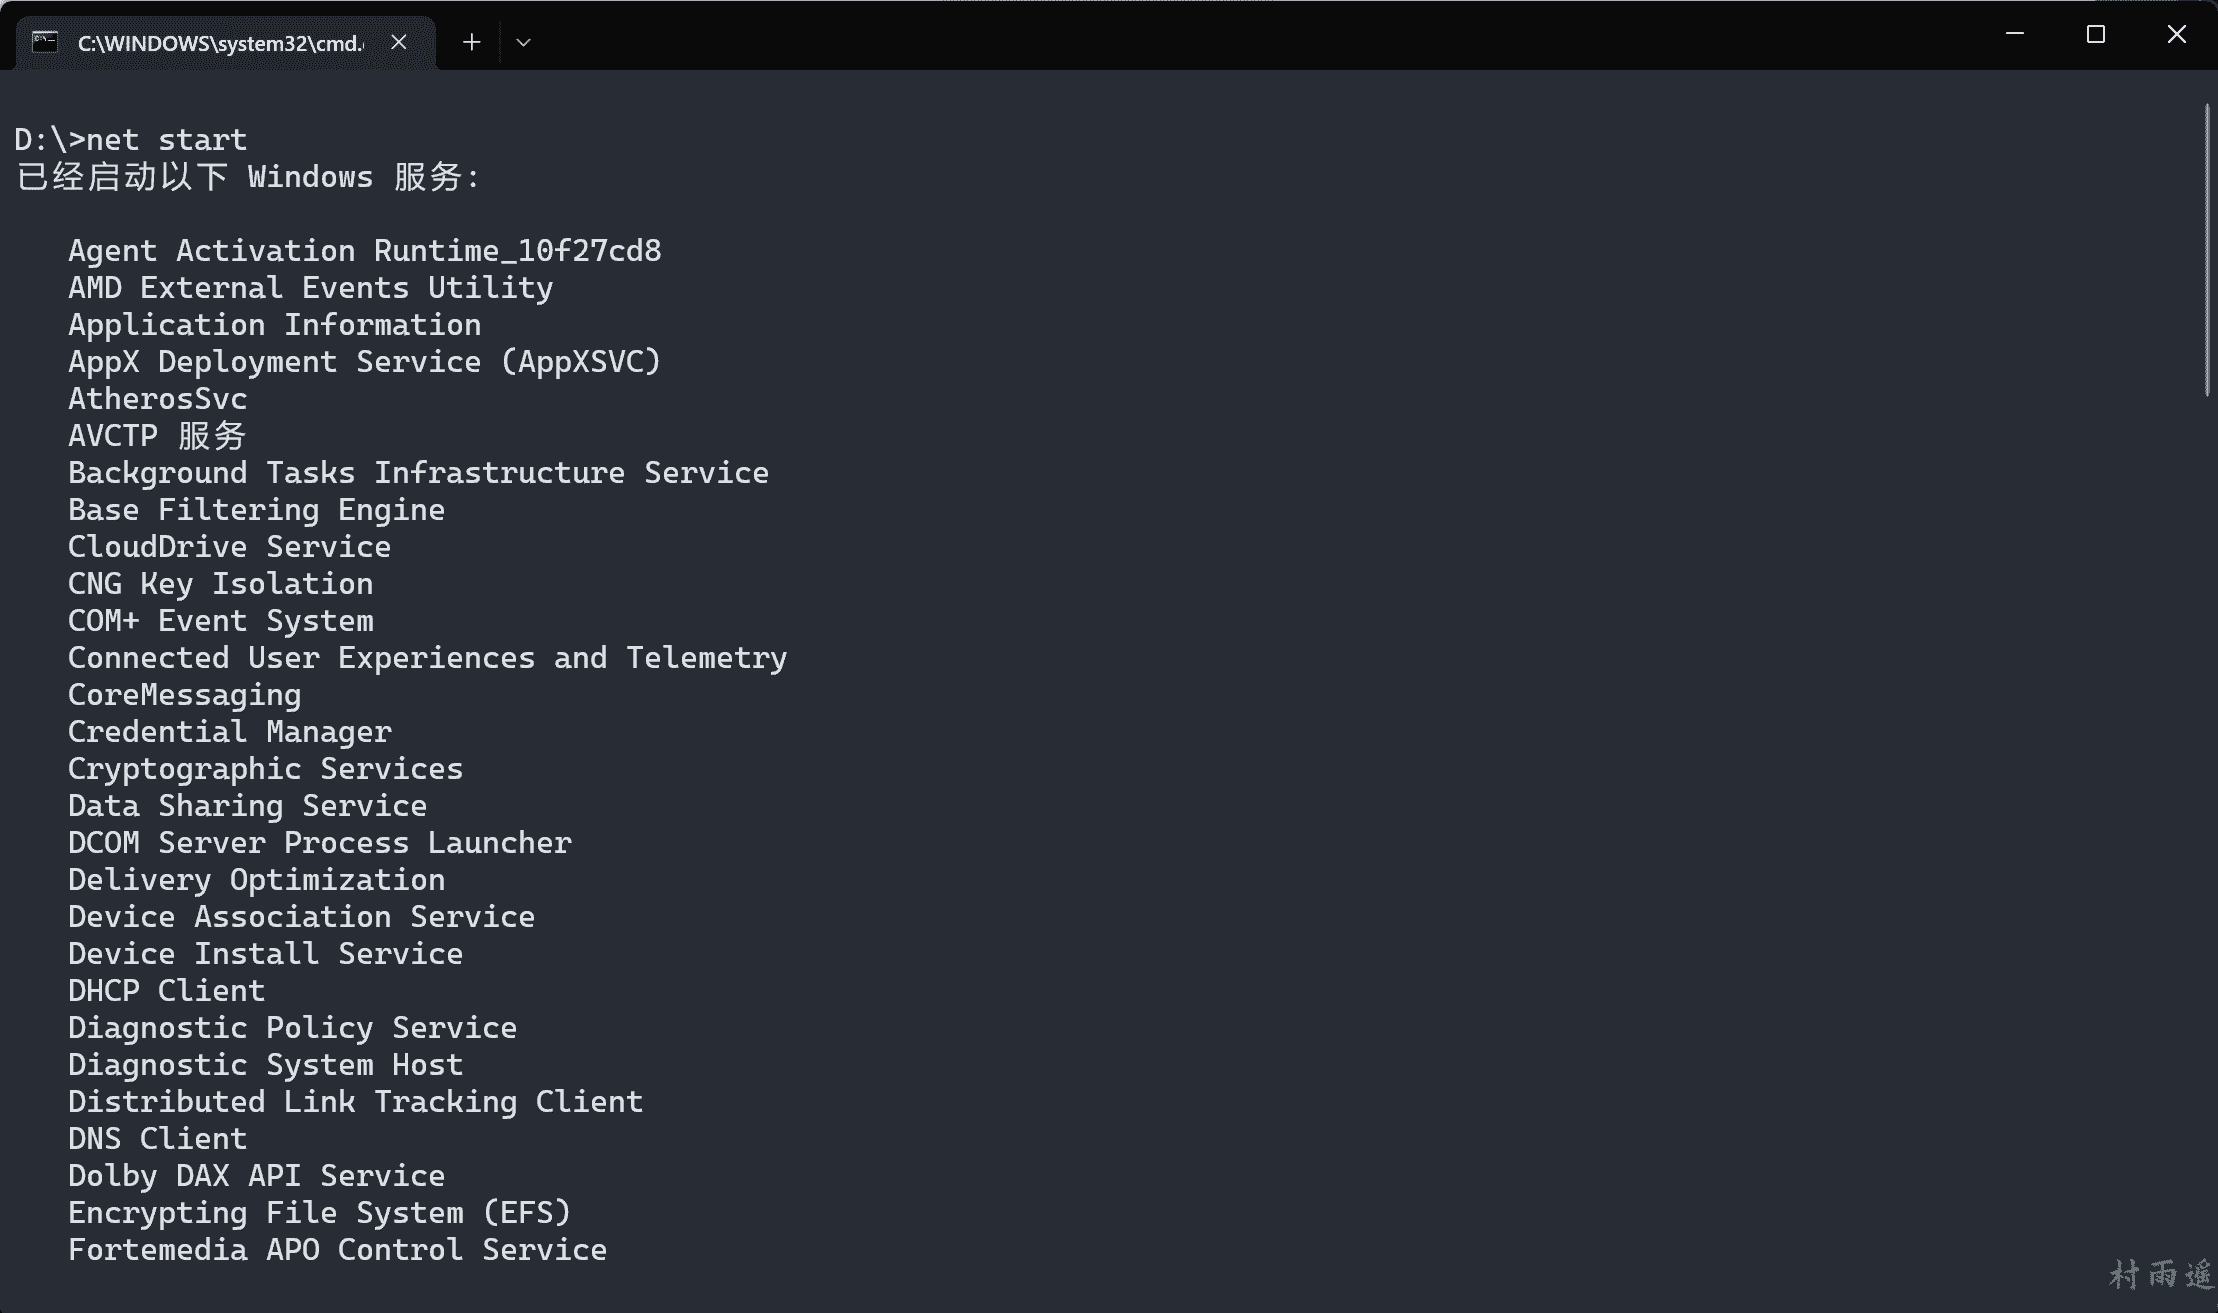The height and width of the screenshot is (1313, 2218).
Task: Click the vertical scrollbar thumb
Action: (2207, 250)
